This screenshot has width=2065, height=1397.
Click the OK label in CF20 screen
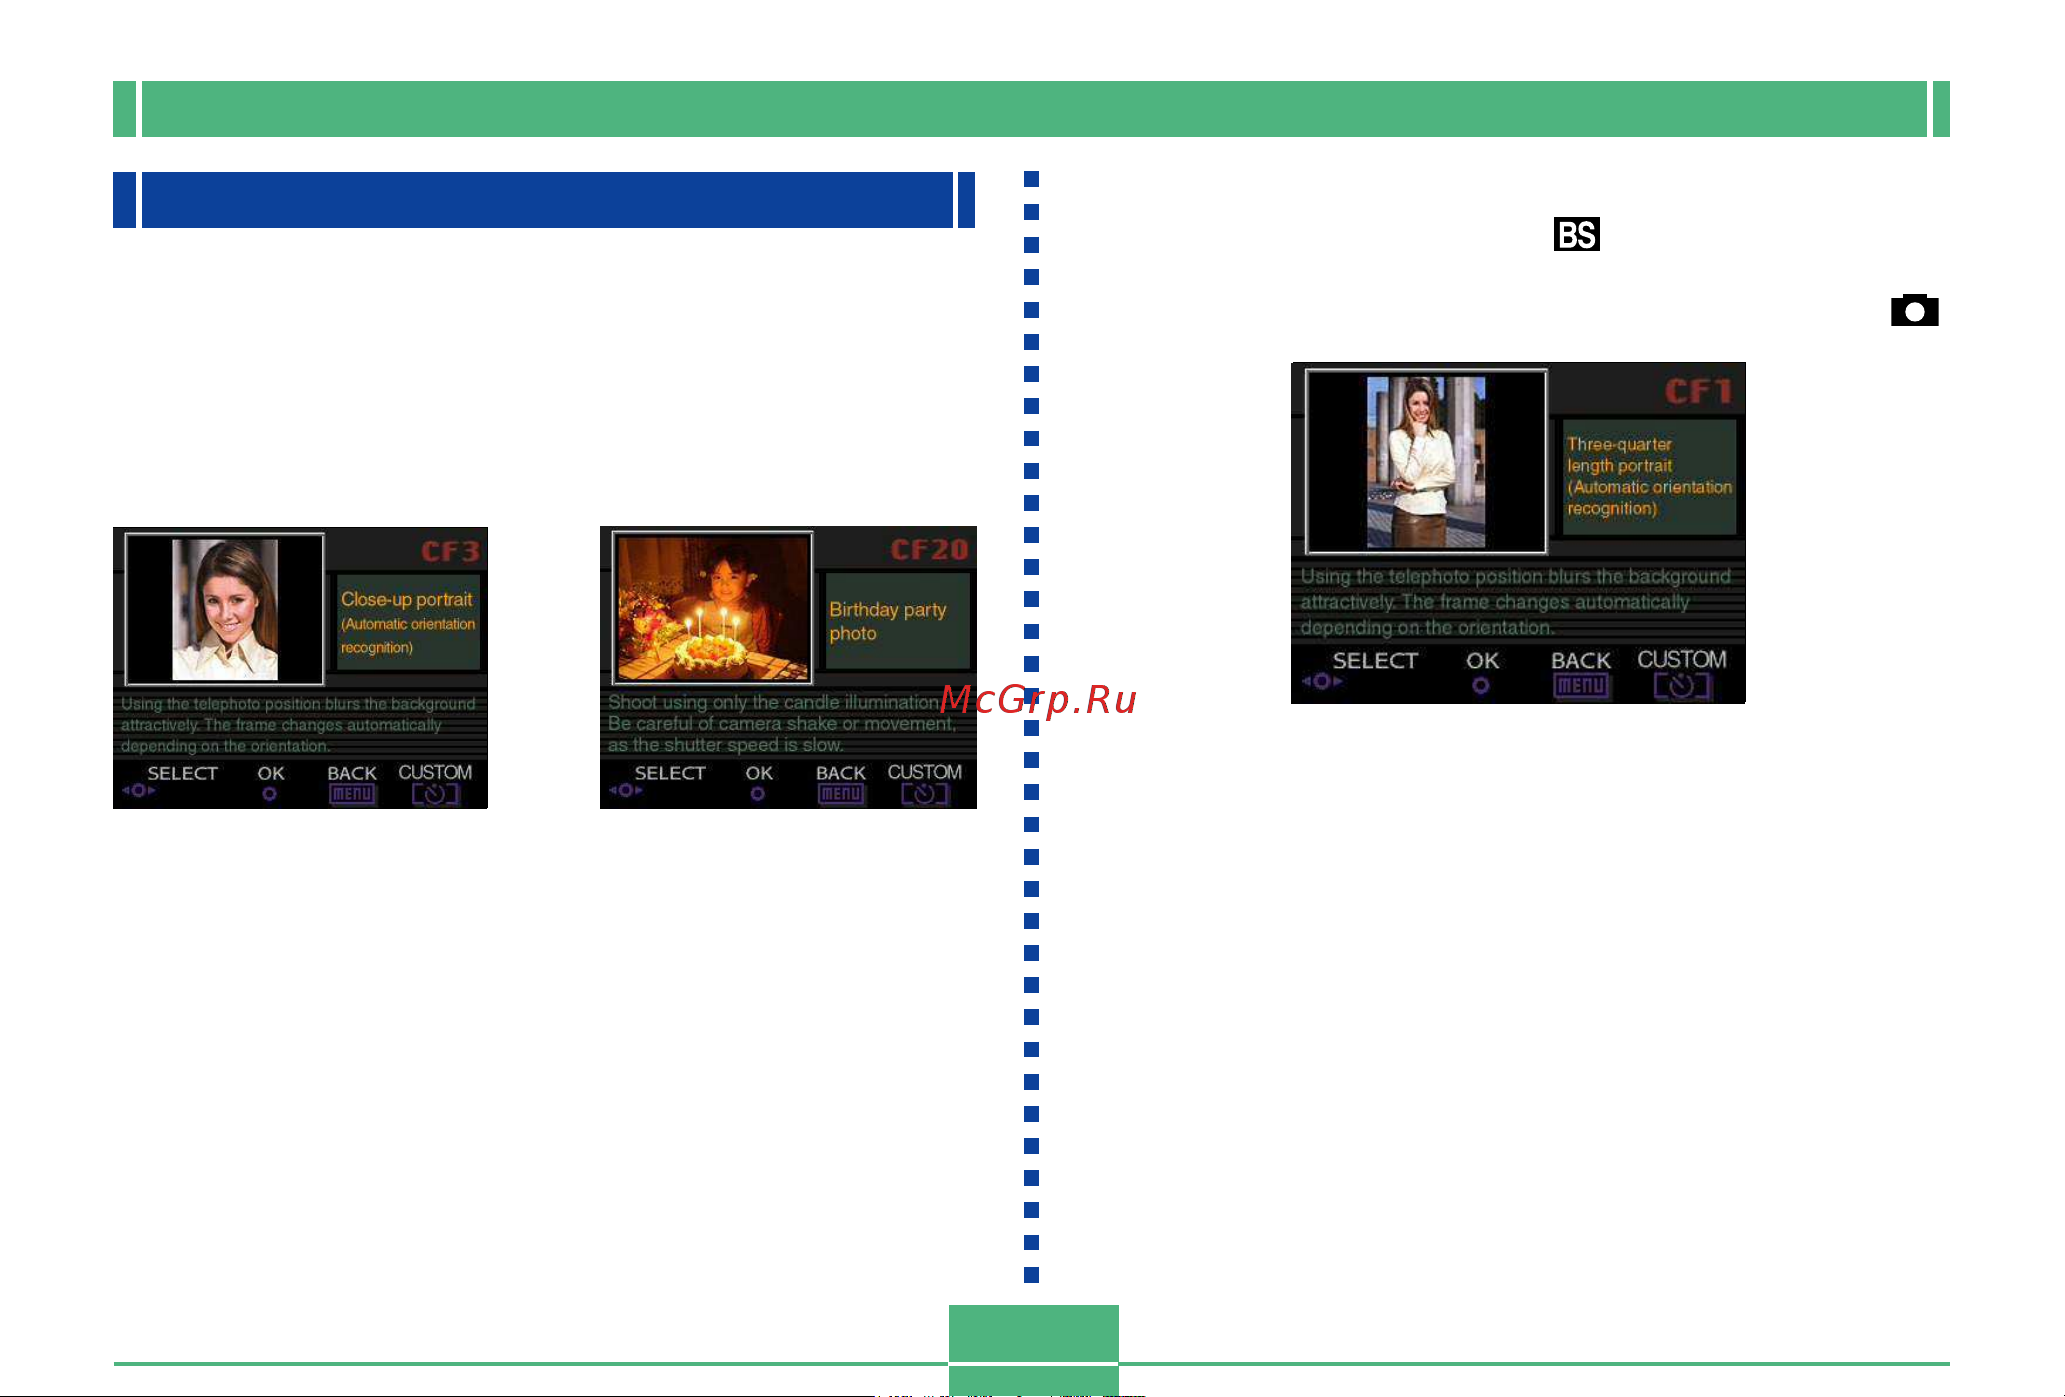(759, 773)
